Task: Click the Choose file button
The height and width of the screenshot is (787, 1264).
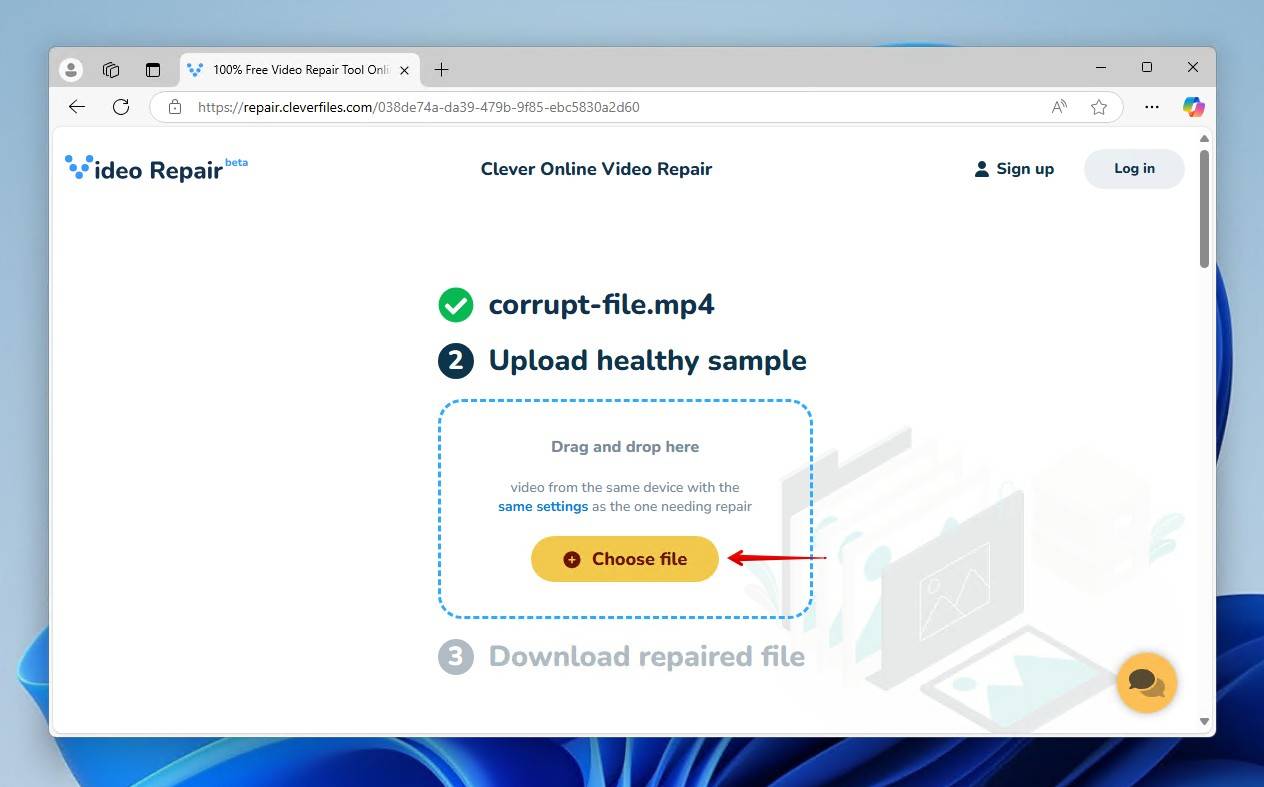Action: pos(625,559)
